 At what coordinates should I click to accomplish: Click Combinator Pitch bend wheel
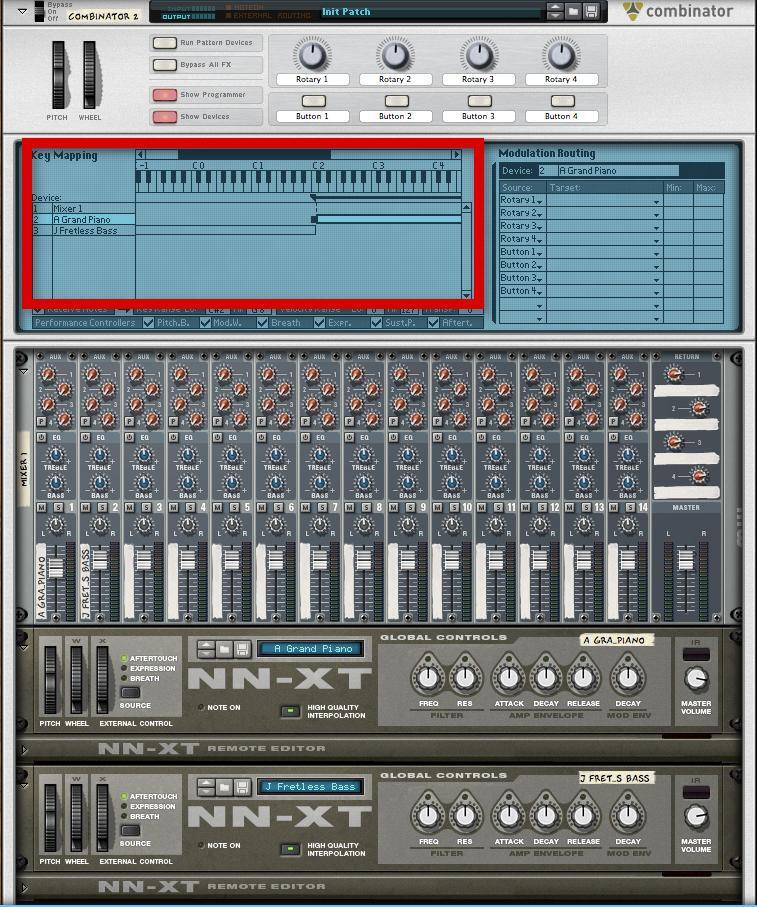58,75
